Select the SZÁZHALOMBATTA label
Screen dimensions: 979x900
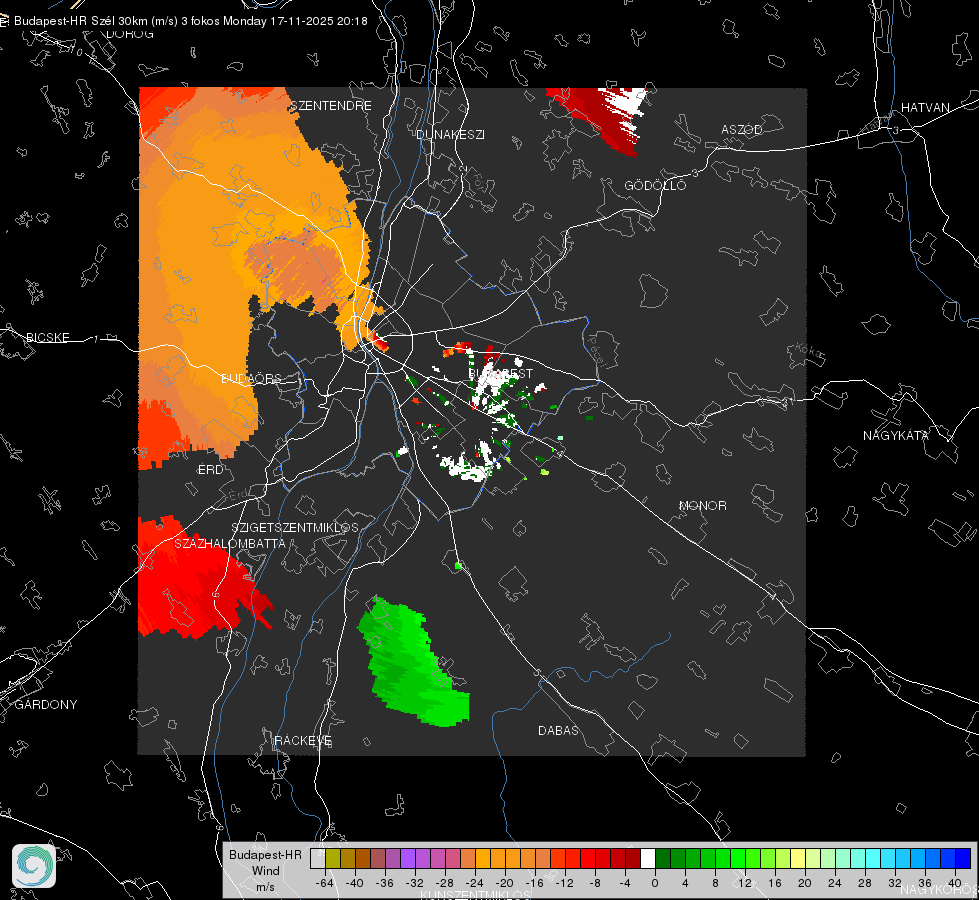(230, 543)
